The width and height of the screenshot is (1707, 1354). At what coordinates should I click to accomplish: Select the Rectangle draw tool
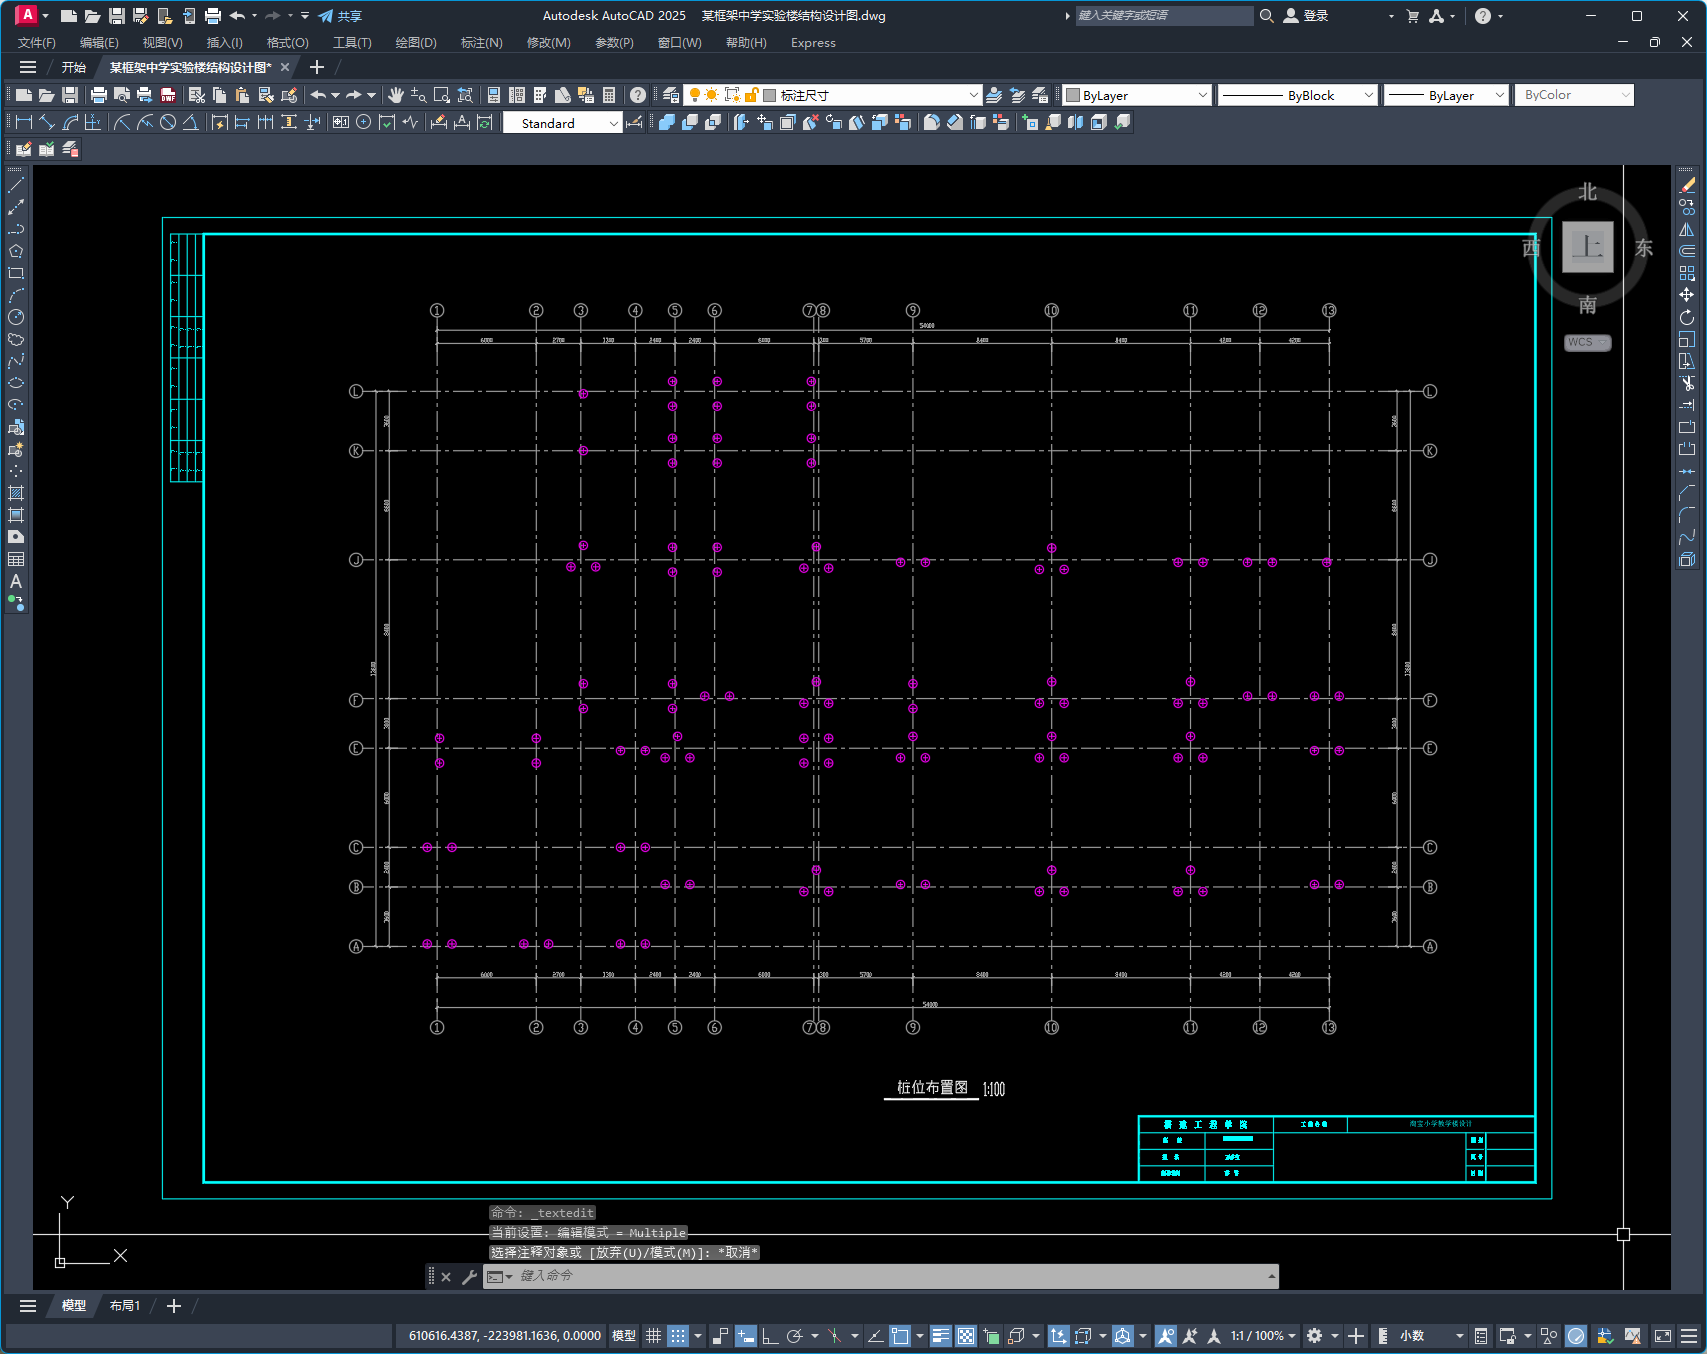click(x=16, y=273)
